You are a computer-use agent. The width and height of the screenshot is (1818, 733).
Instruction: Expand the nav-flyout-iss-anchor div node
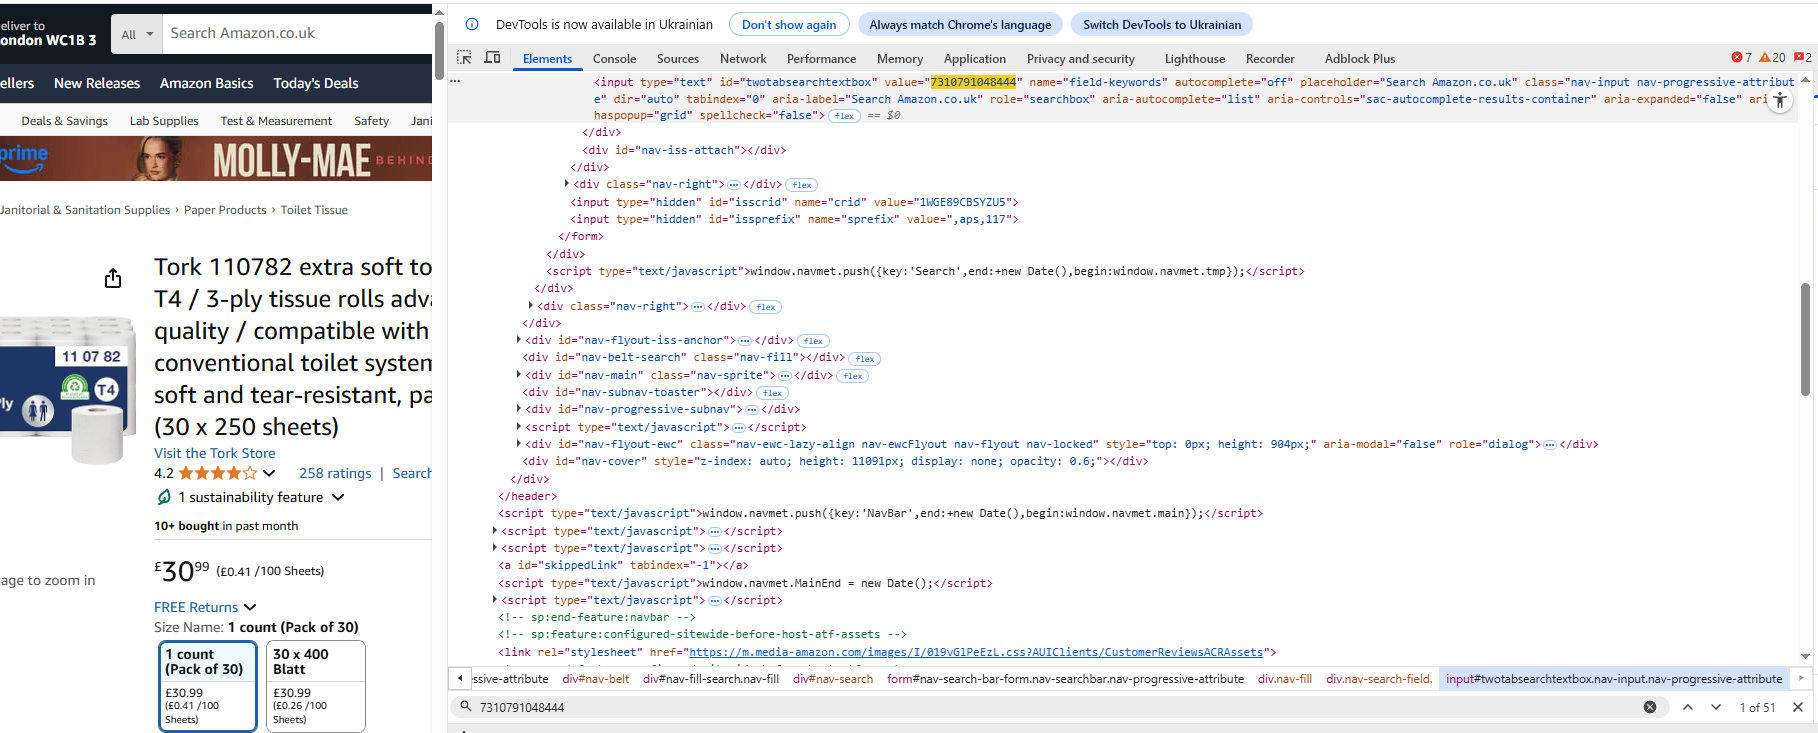tap(519, 340)
